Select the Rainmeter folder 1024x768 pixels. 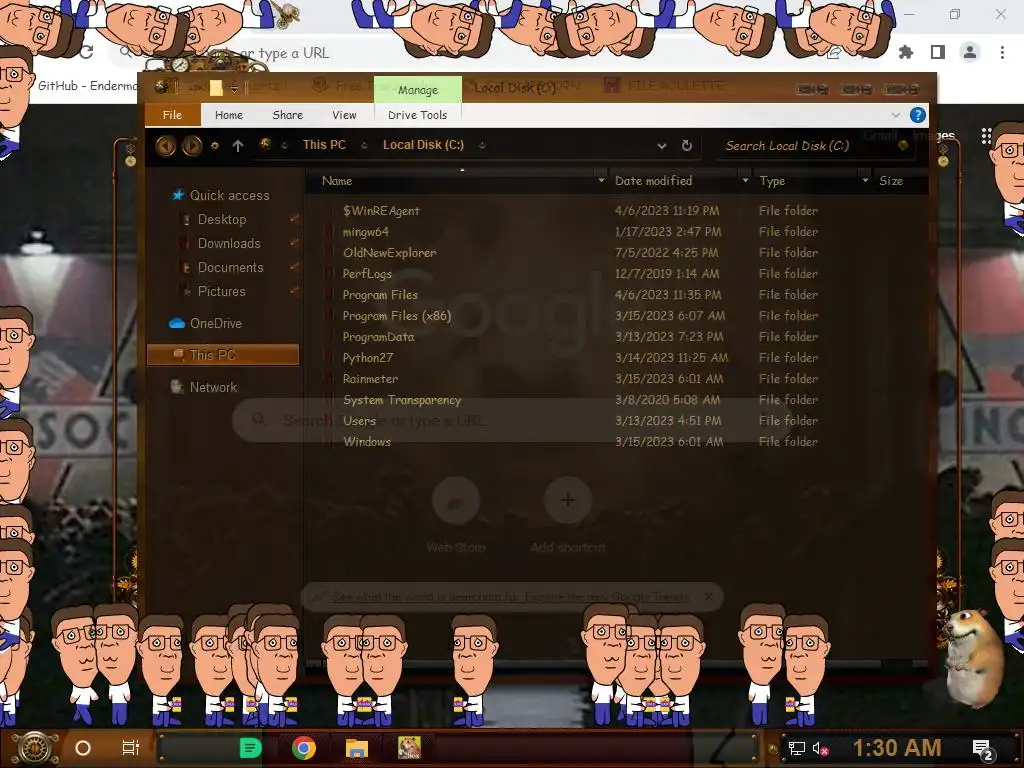click(x=370, y=379)
